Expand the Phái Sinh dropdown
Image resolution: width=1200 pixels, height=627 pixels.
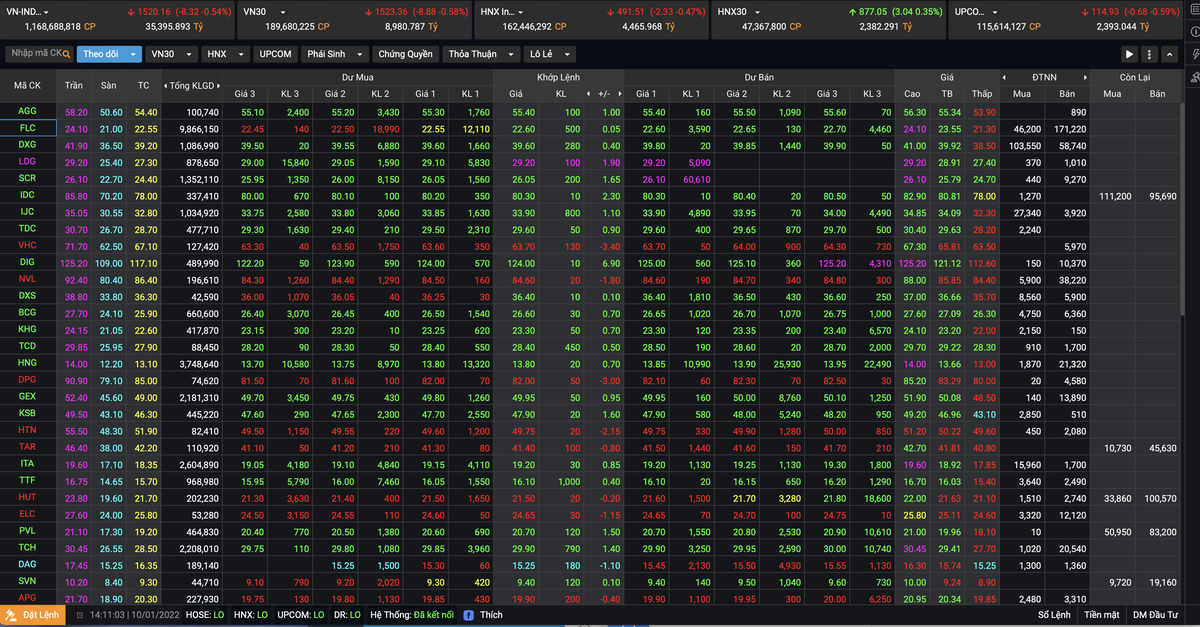(x=361, y=54)
